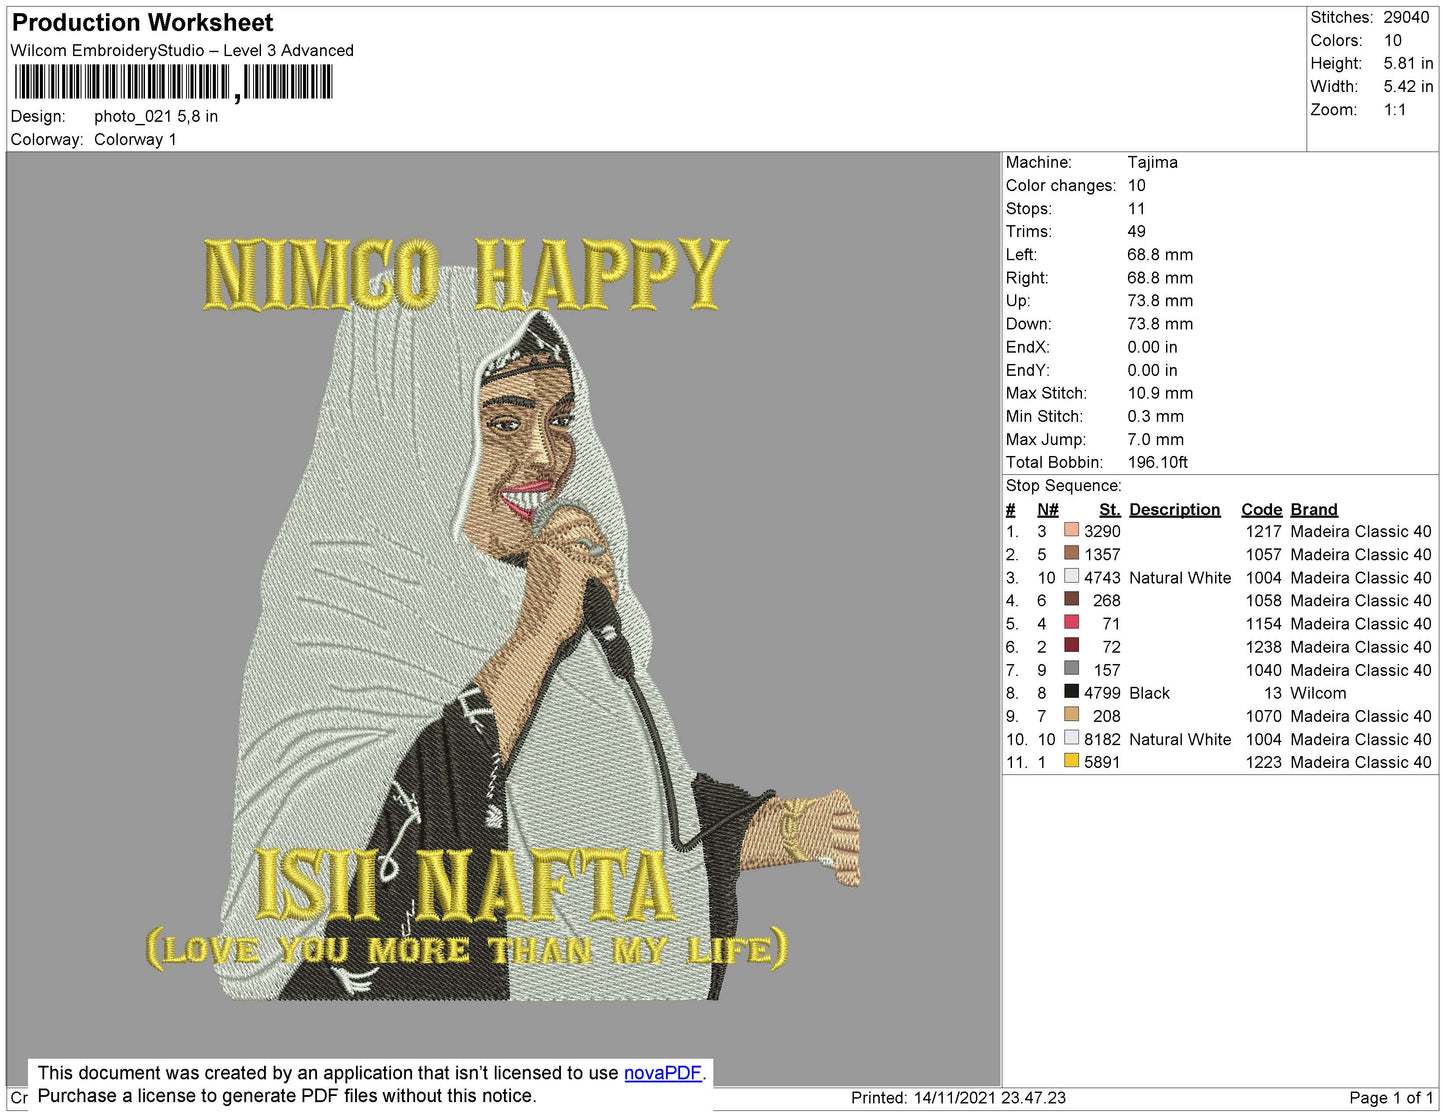Click the Natural White swatch with 8182 stitches
The image size is (1445, 1117).
[1071, 738]
